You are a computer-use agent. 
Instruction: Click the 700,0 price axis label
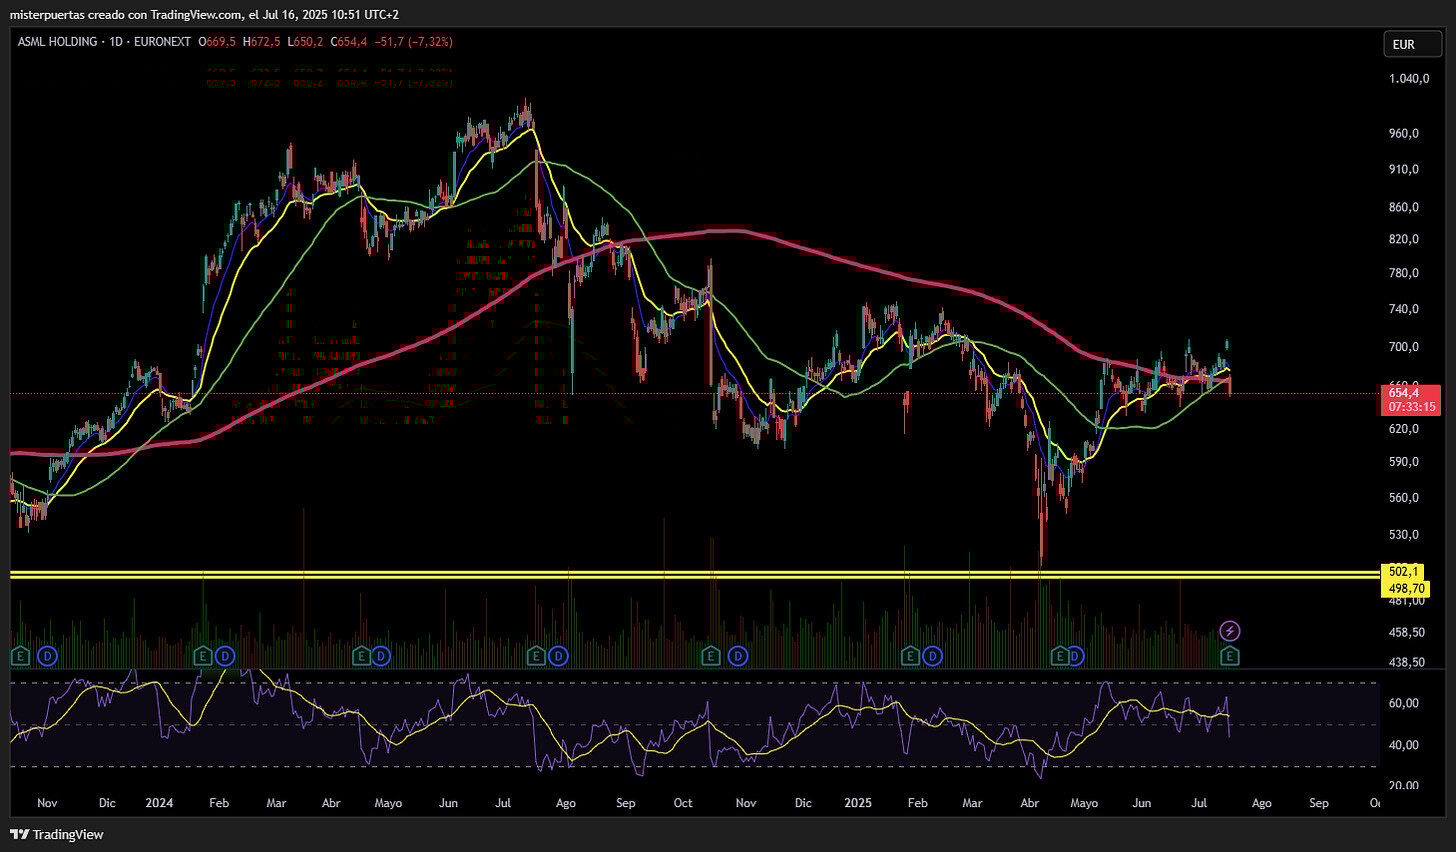click(1405, 347)
